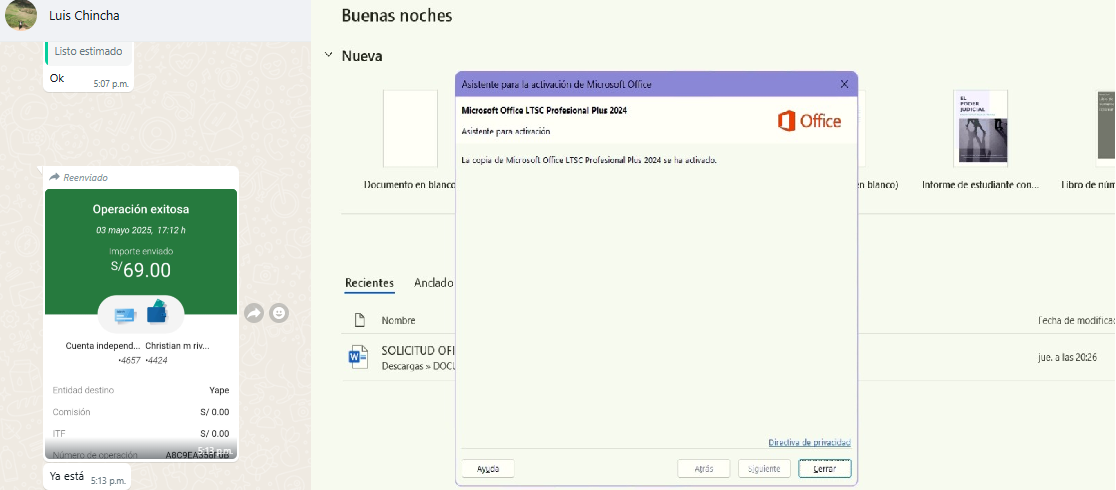Open the Informe de estudiante template thumbnail
Screen dimensions: 1116x490
click(x=980, y=127)
